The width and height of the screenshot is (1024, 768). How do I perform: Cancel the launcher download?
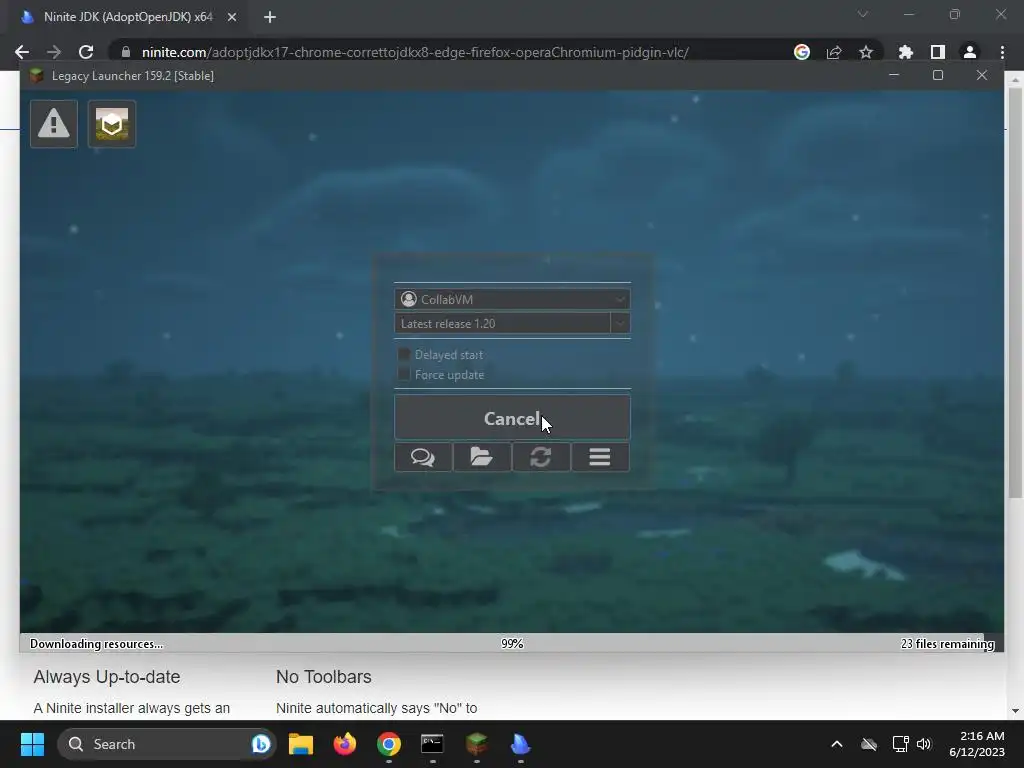click(x=512, y=418)
